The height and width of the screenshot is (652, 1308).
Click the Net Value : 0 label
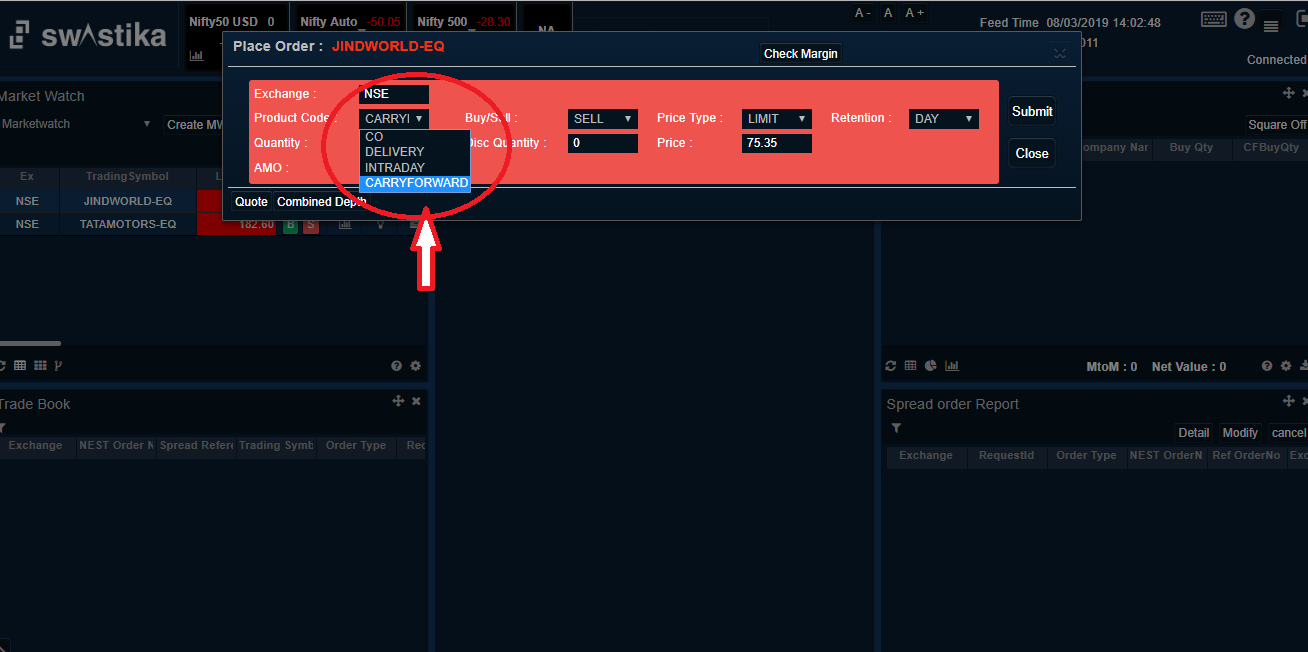[x=1189, y=367]
